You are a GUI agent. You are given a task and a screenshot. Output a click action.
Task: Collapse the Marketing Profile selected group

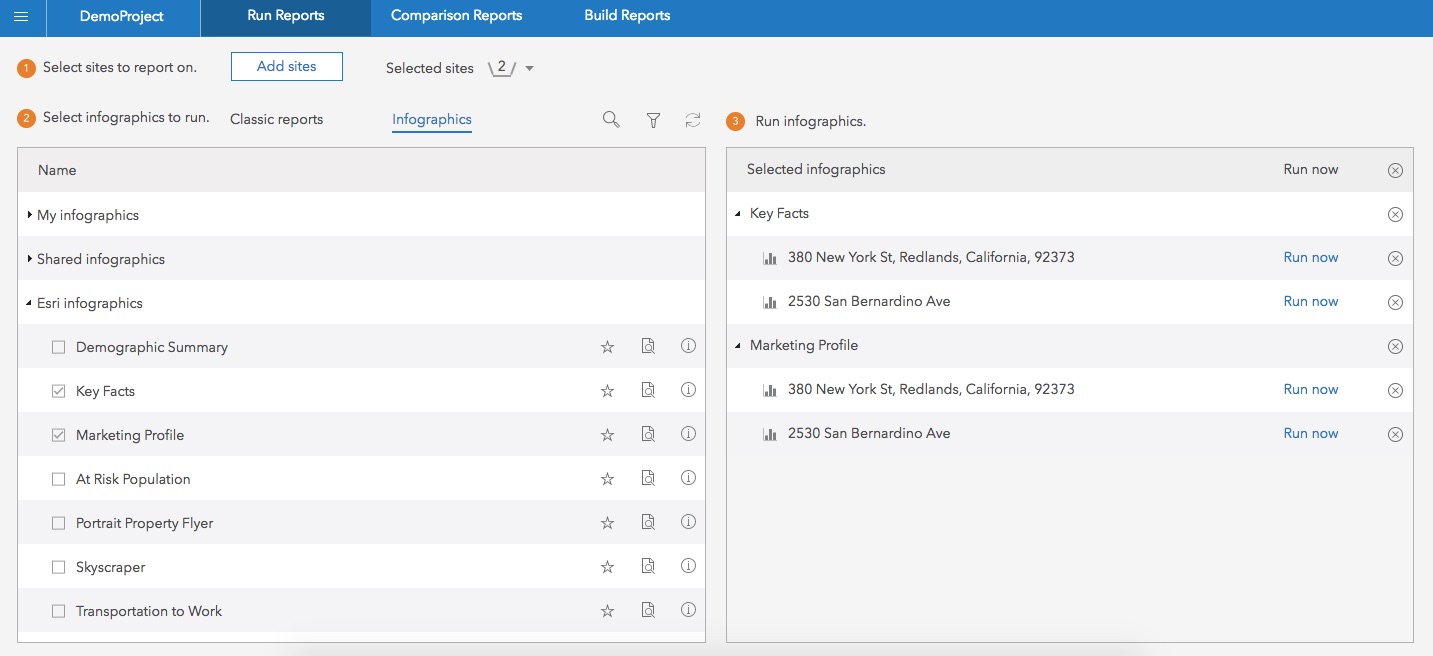pyautogui.click(x=738, y=345)
